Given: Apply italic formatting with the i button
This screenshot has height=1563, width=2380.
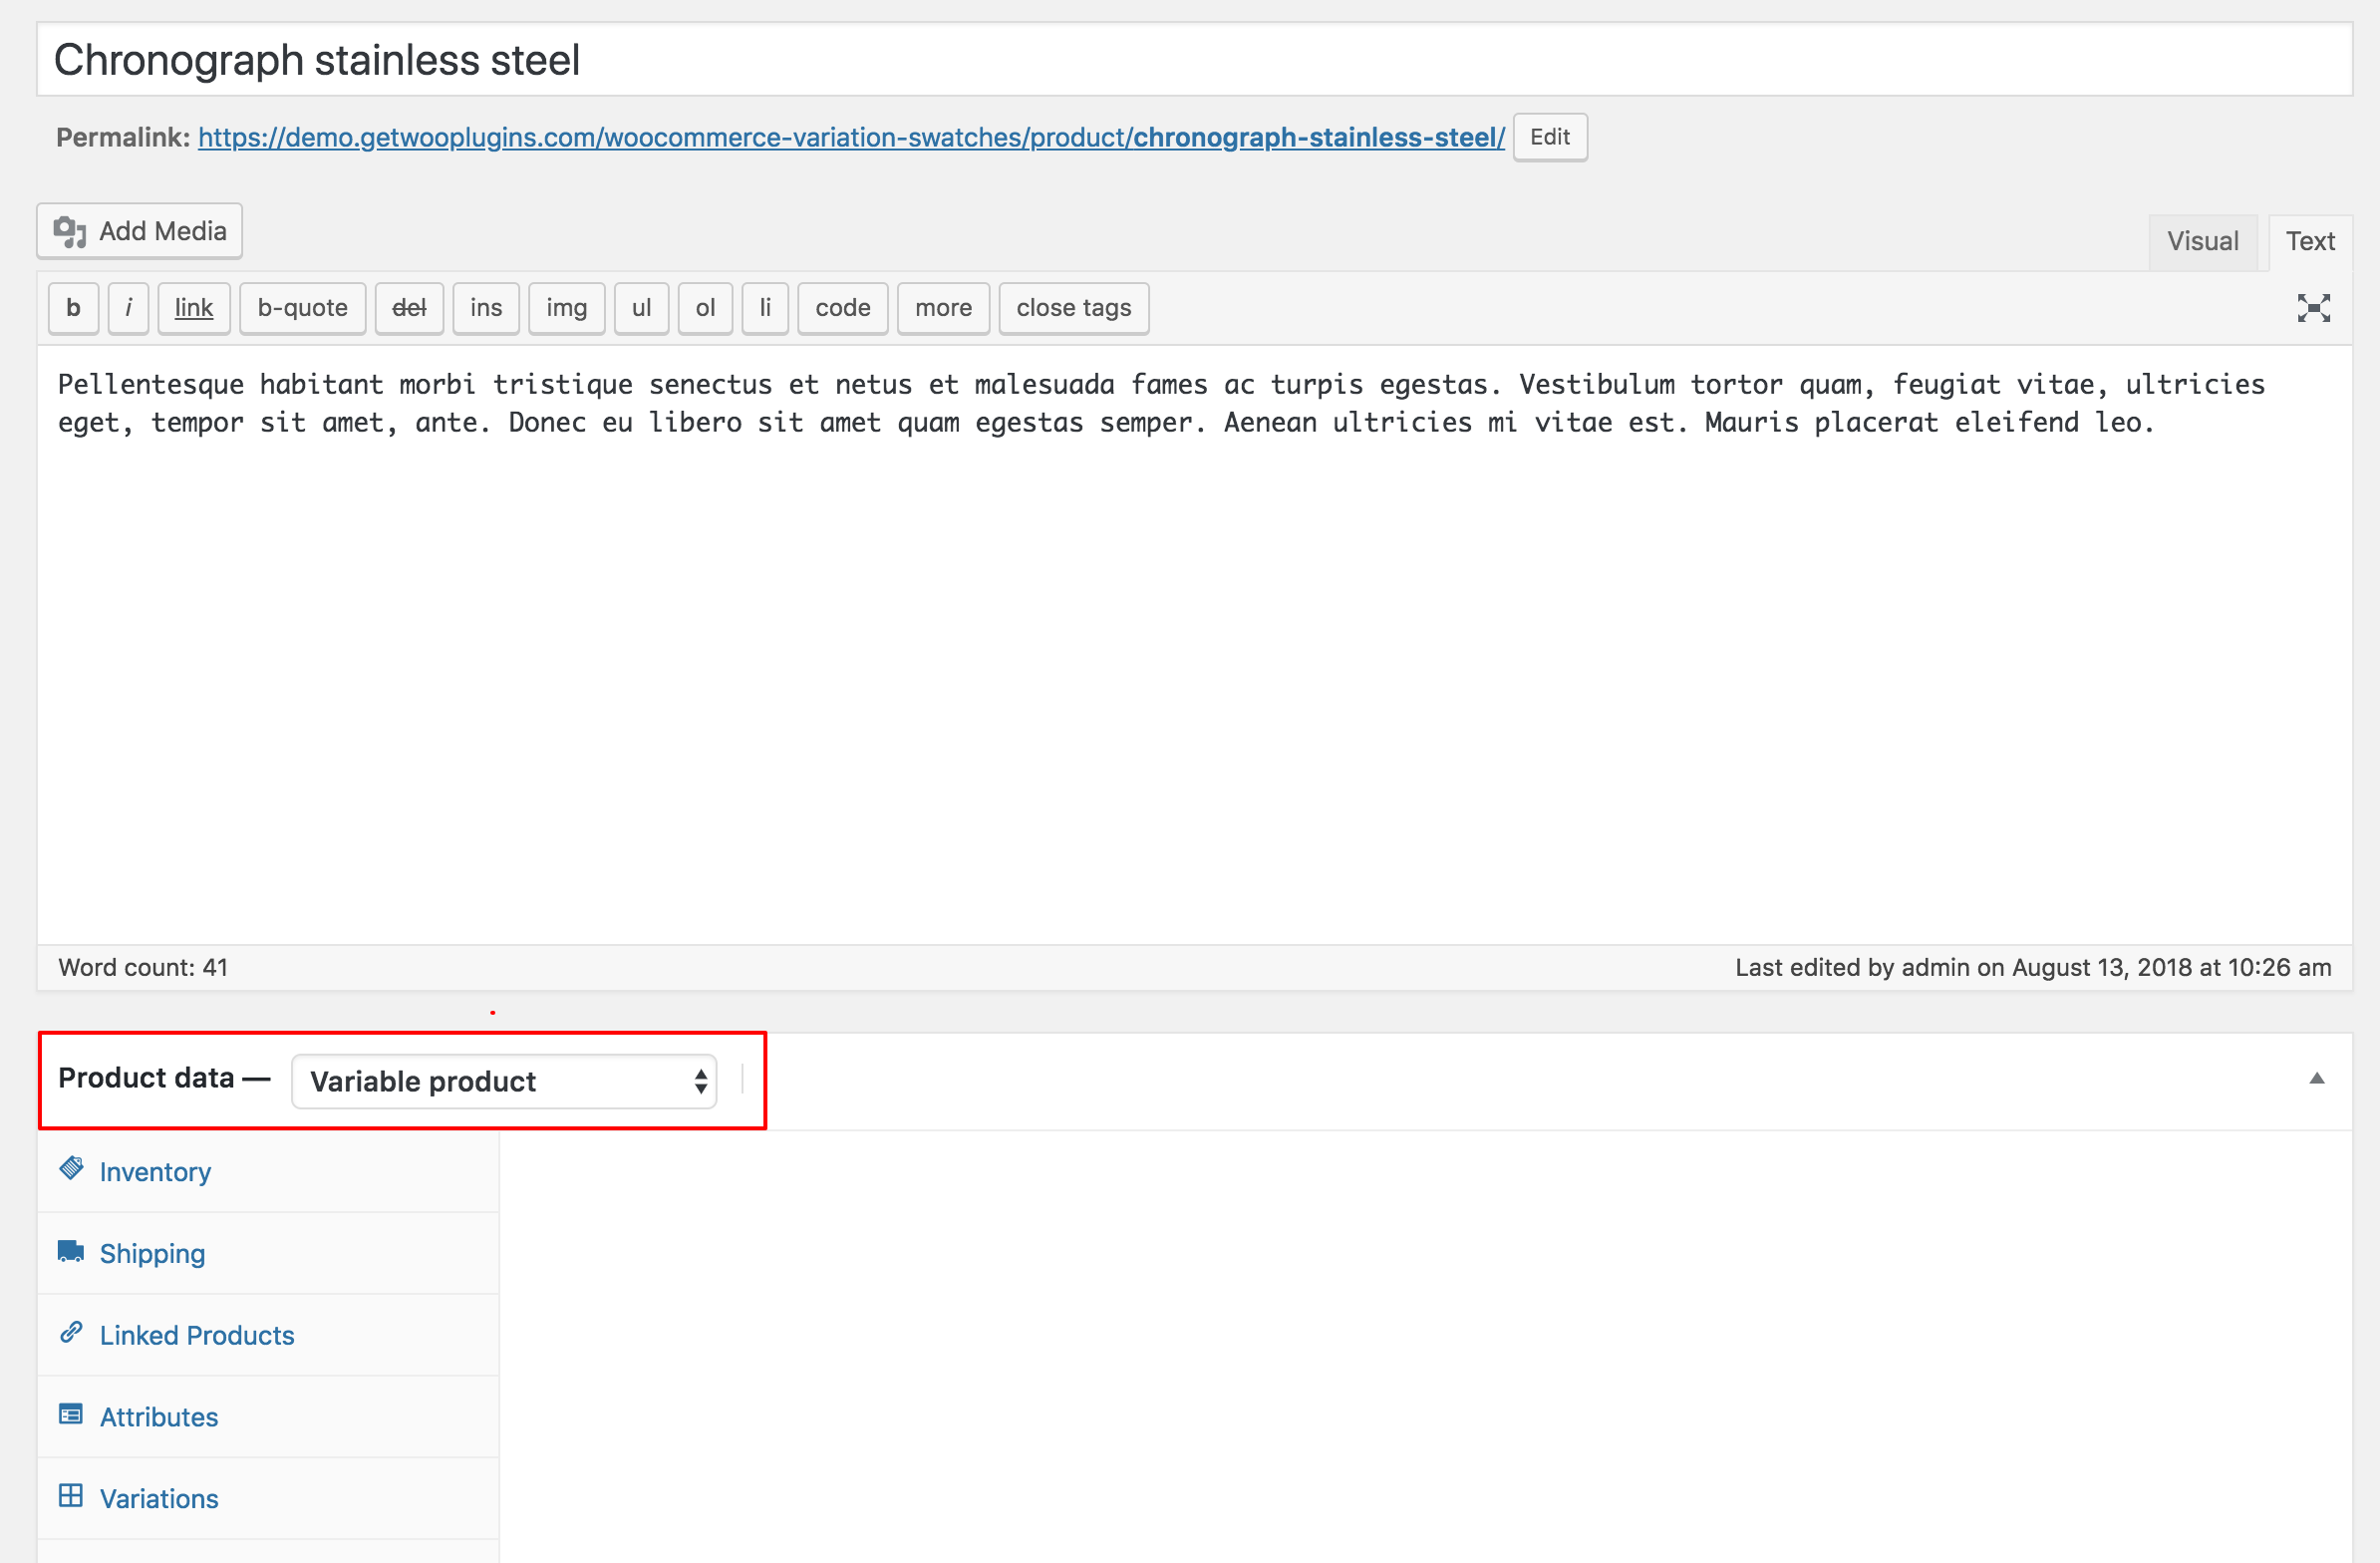Looking at the screenshot, I should tap(128, 308).
